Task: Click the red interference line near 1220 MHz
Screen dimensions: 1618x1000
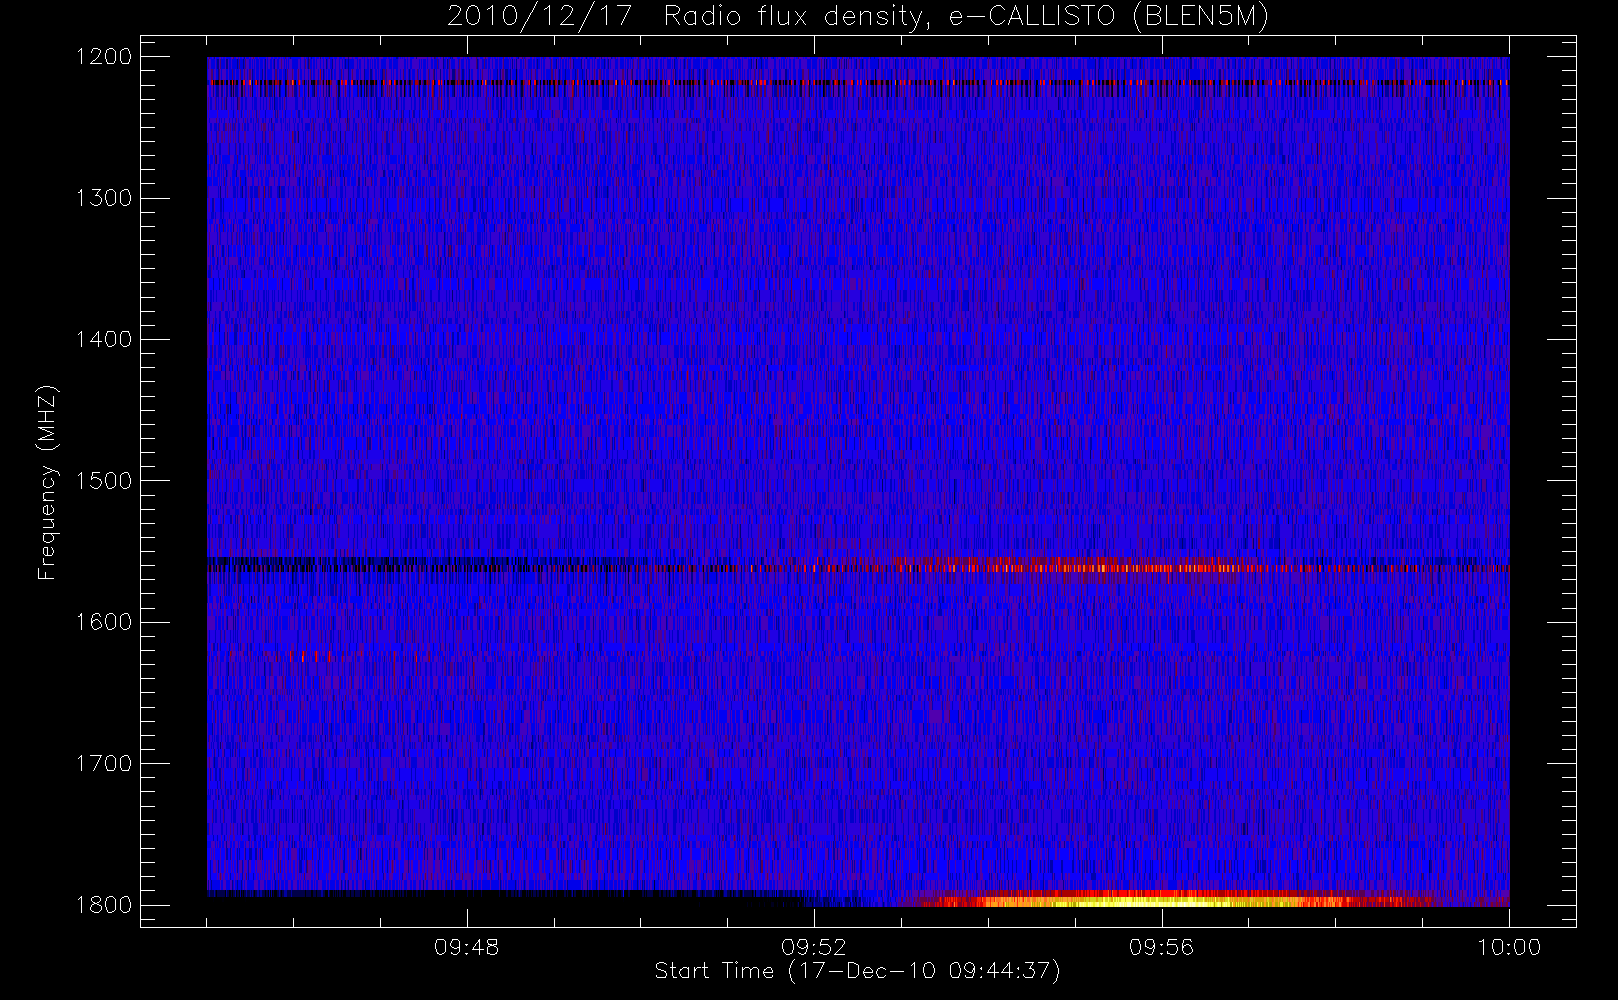Action: click(858, 83)
